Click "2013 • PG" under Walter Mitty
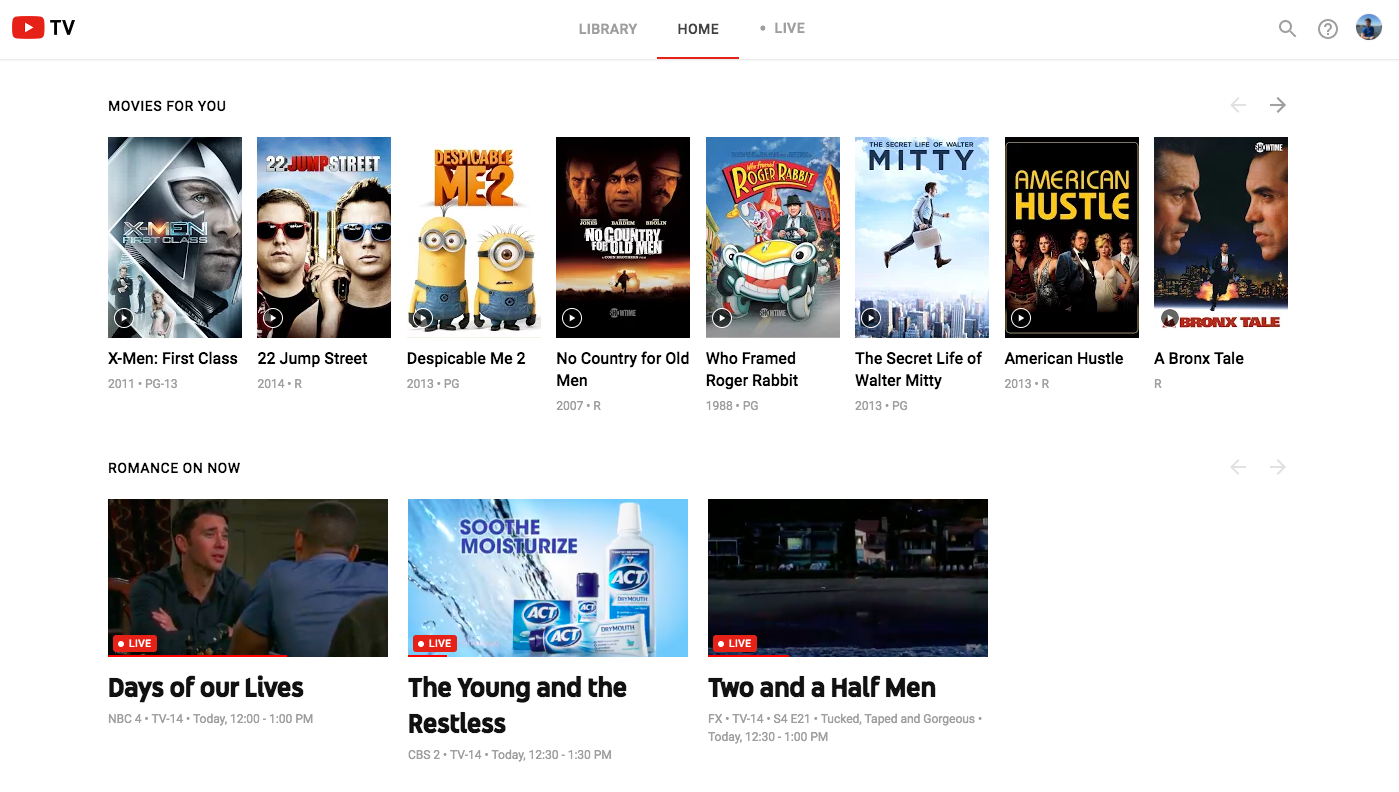Viewport: 1399px width, 792px height. click(881, 405)
